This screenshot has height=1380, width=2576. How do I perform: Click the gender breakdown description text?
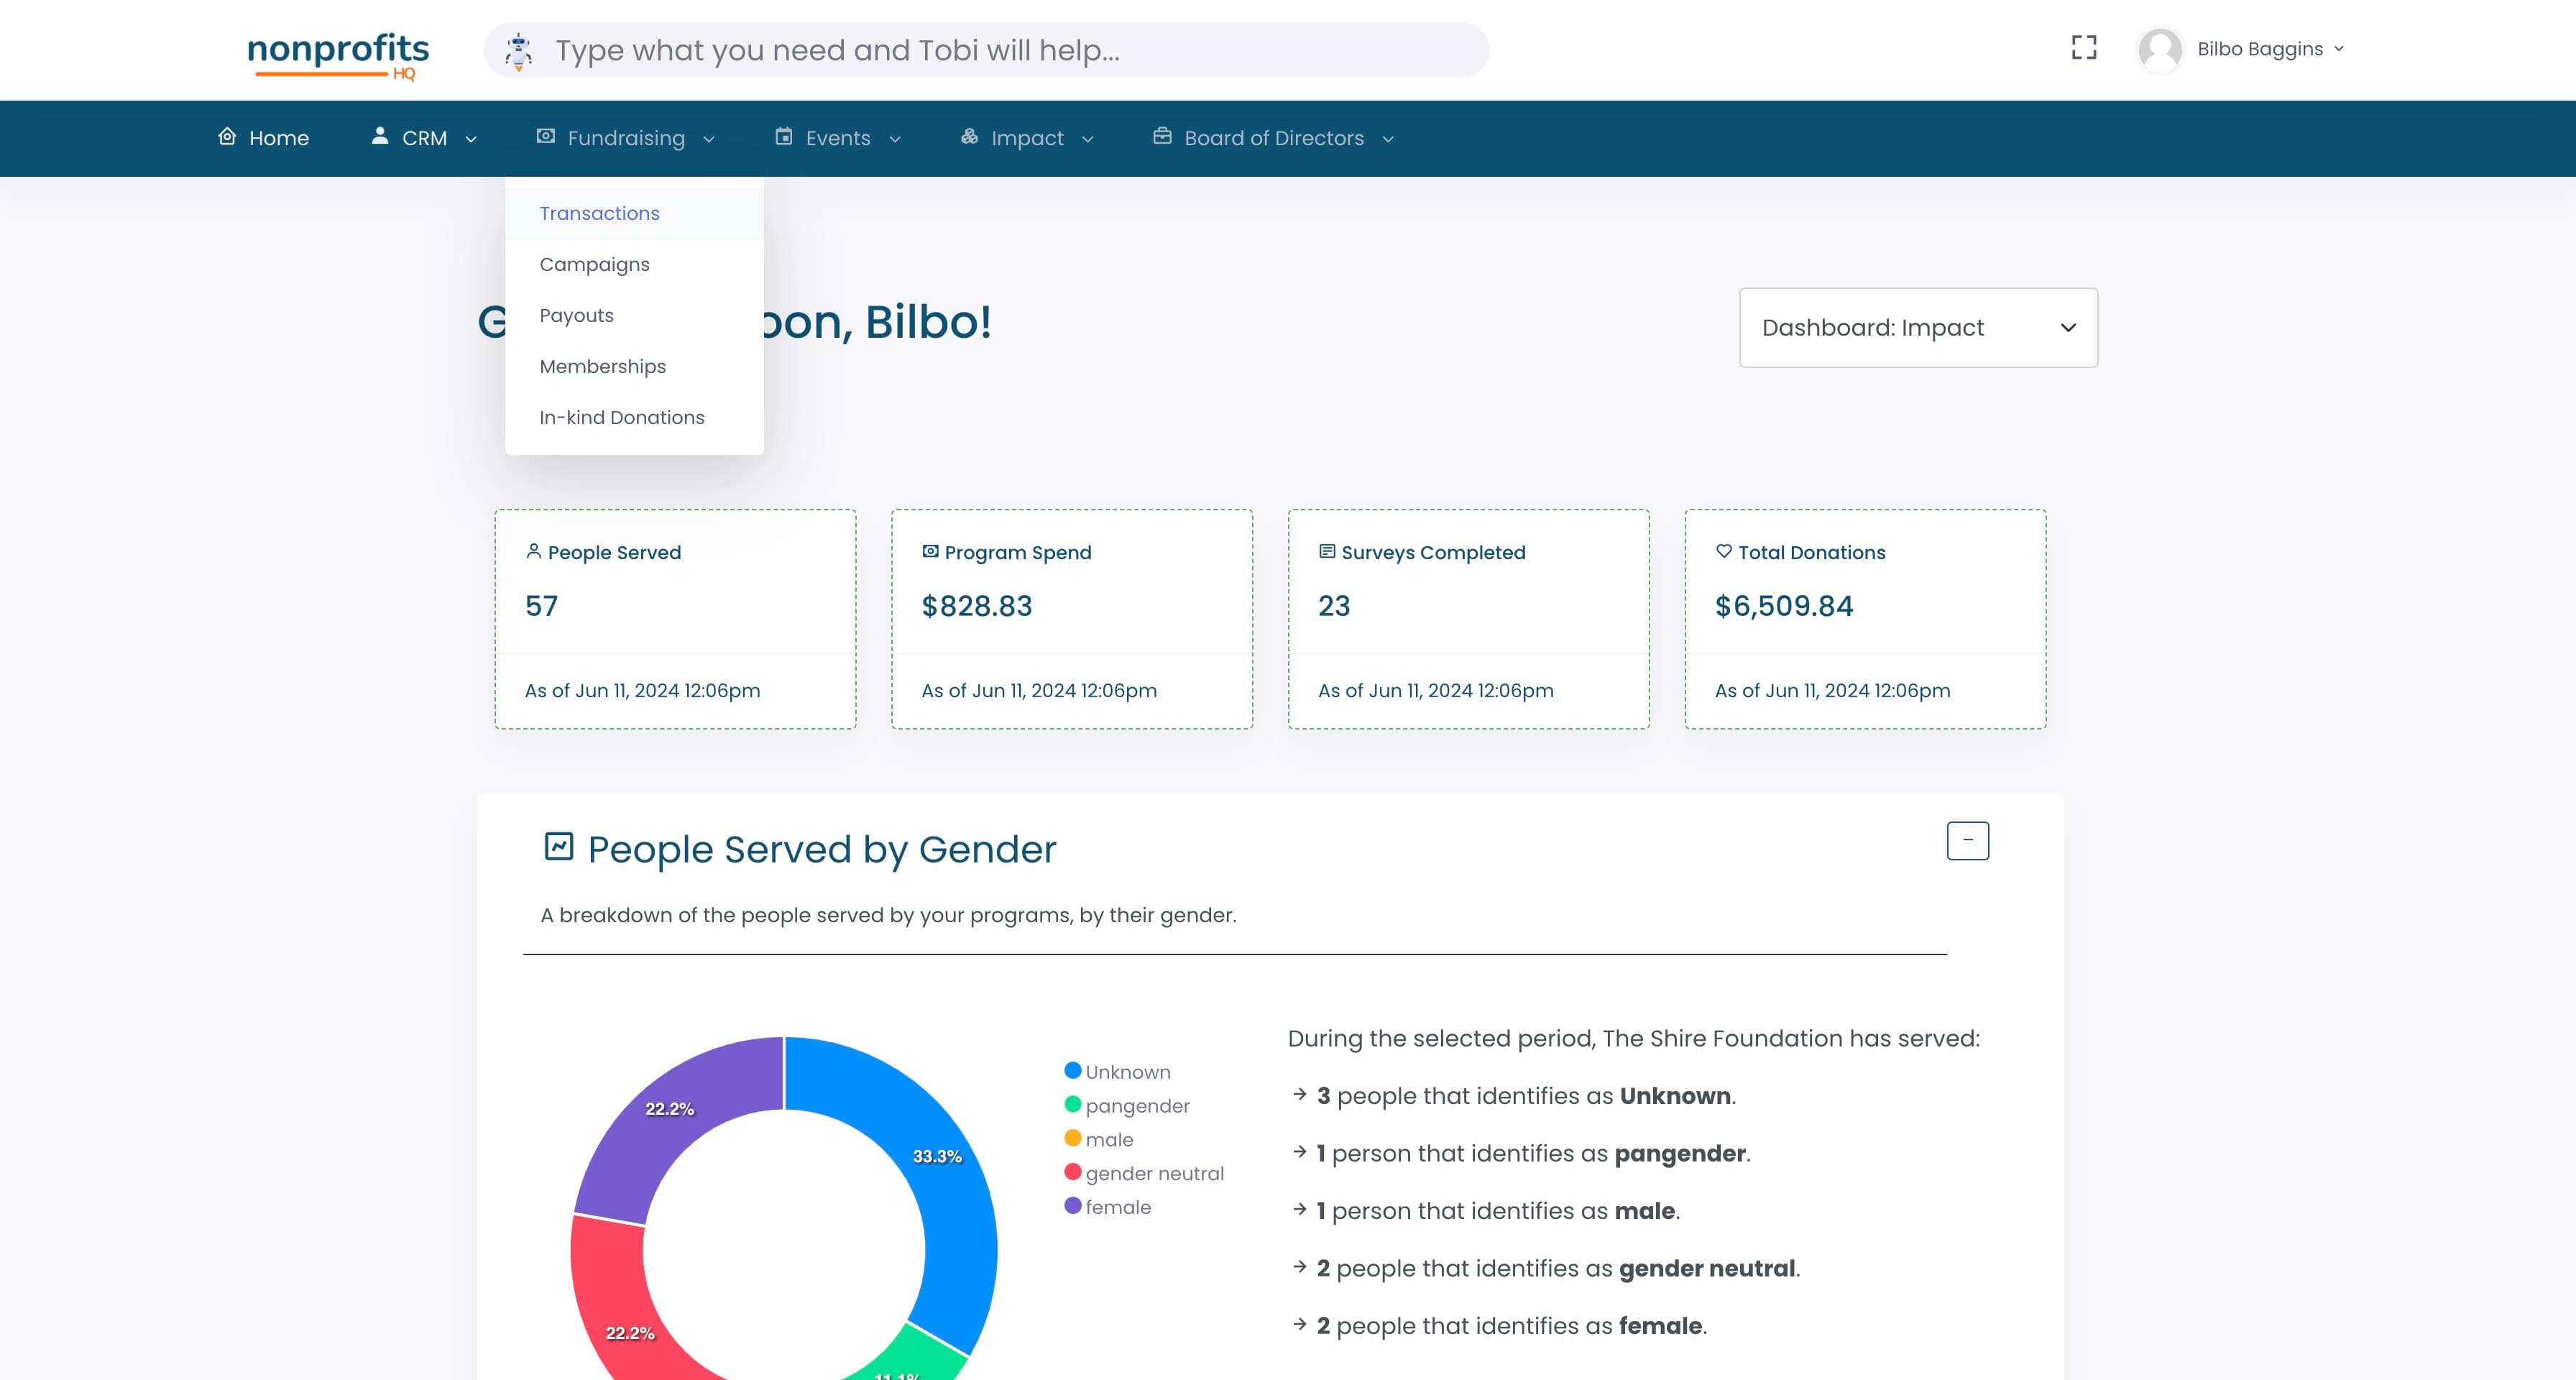point(889,915)
